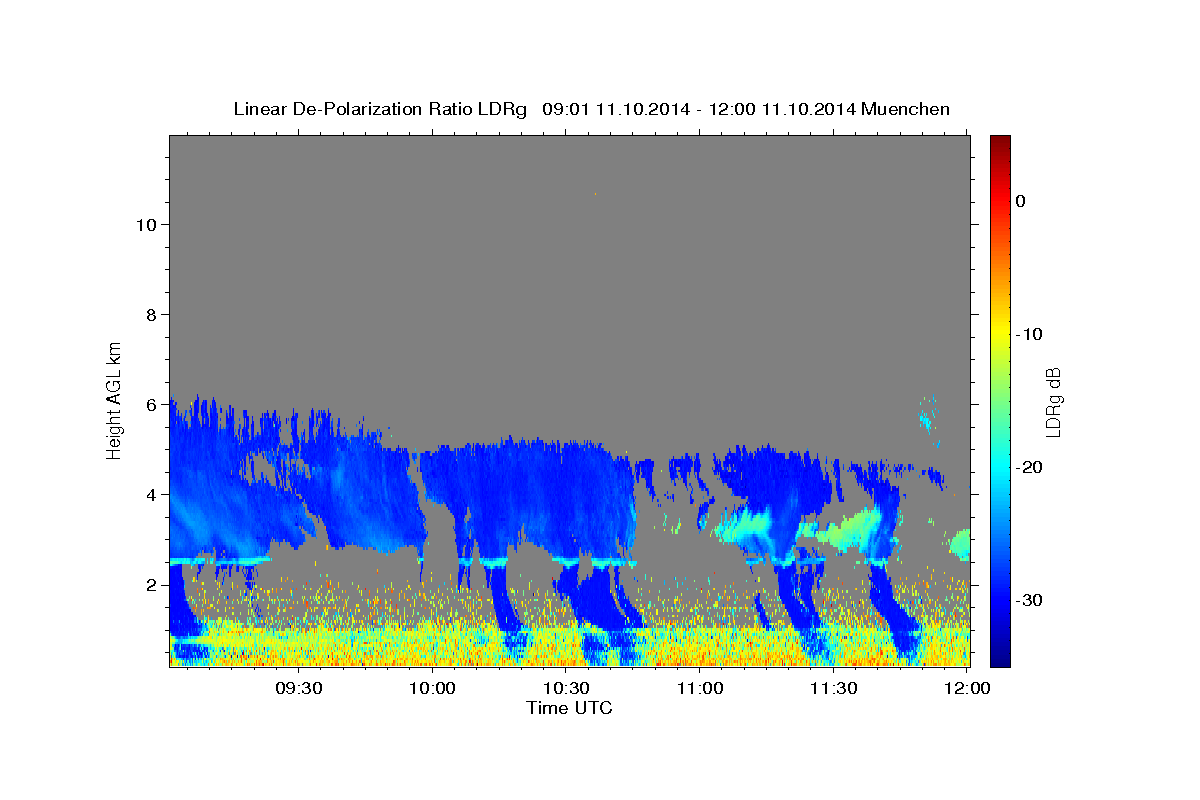Viewport: 1200px width, 800px height.
Task: Click the colorbar value -20
Action: tap(1030, 467)
